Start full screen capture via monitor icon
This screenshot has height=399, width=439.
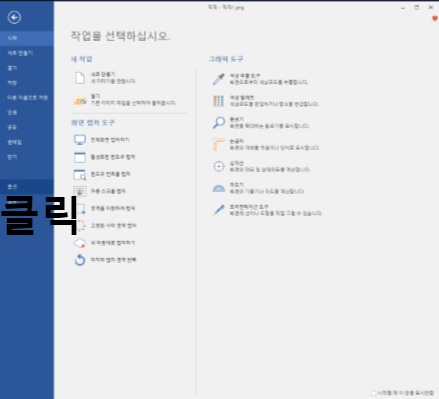pyautogui.click(x=80, y=140)
